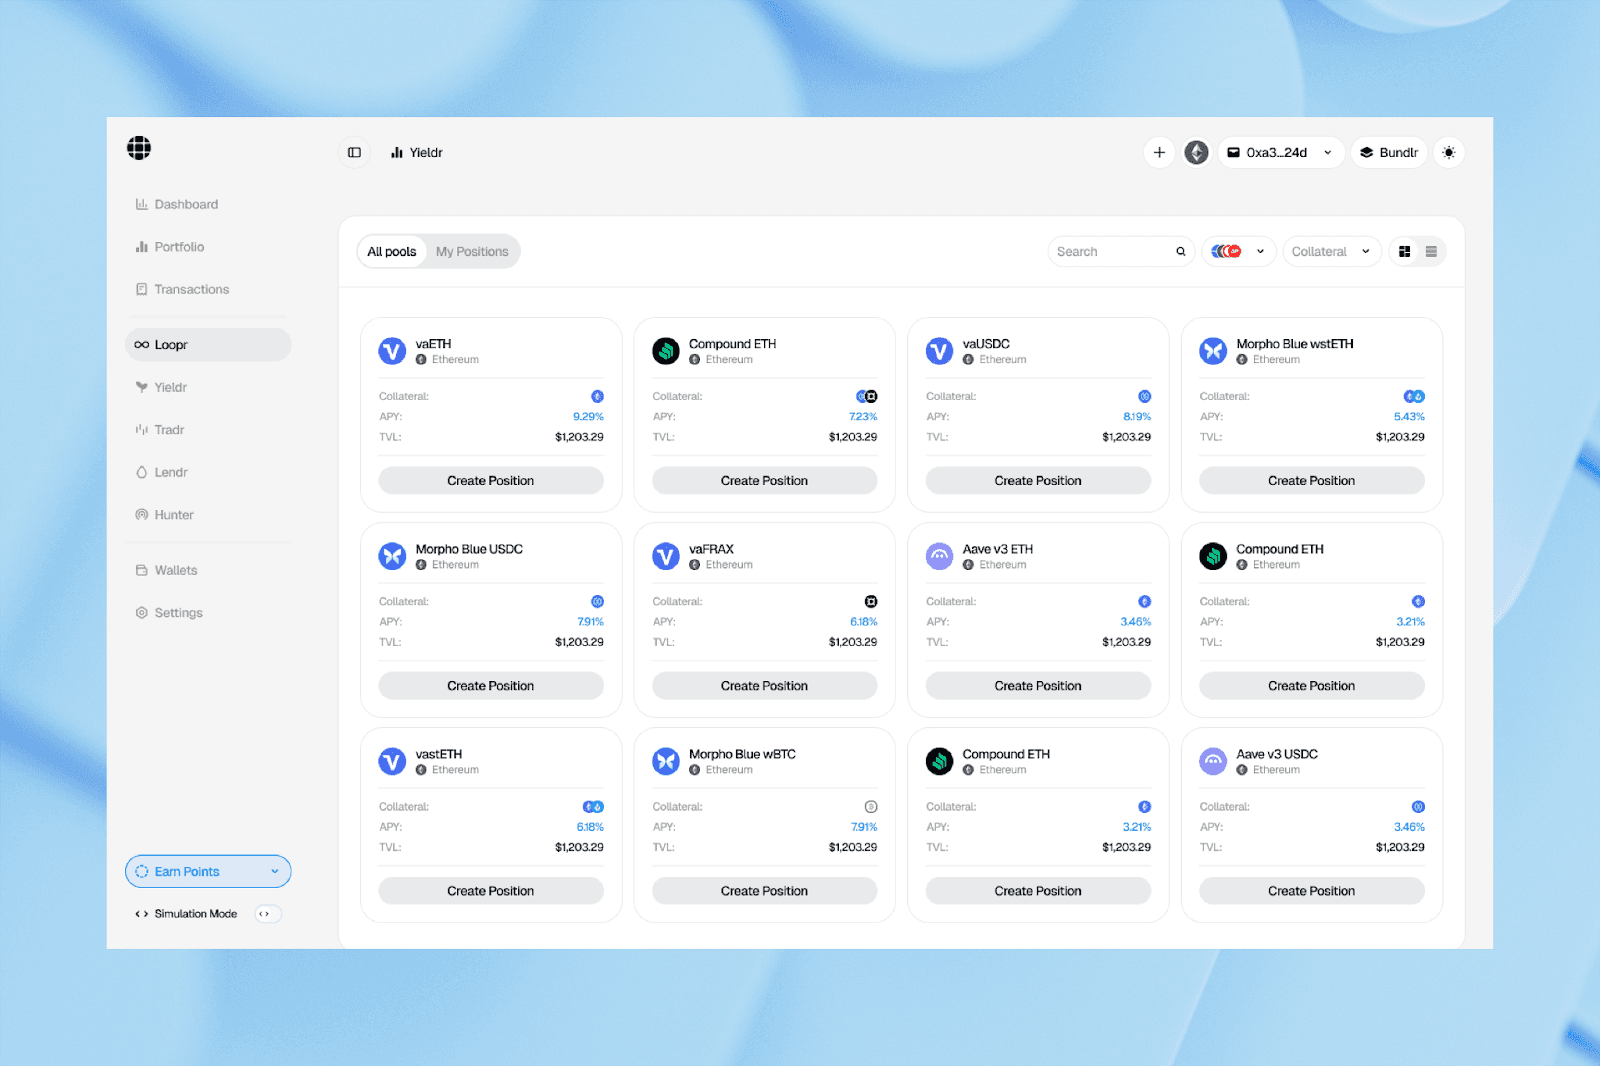The height and width of the screenshot is (1066, 1600).
Task: Click the Bundlr button
Action: (x=1389, y=153)
